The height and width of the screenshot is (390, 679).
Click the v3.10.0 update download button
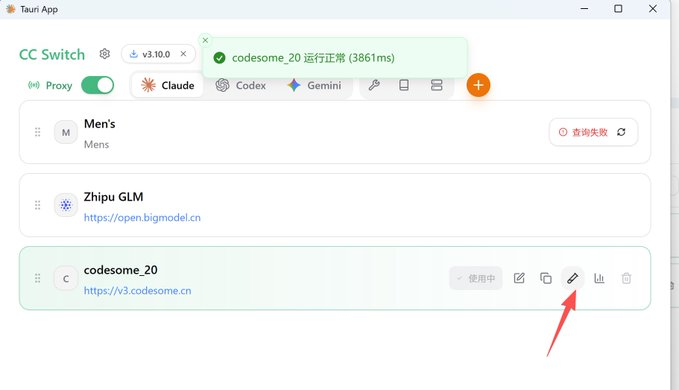coord(150,54)
